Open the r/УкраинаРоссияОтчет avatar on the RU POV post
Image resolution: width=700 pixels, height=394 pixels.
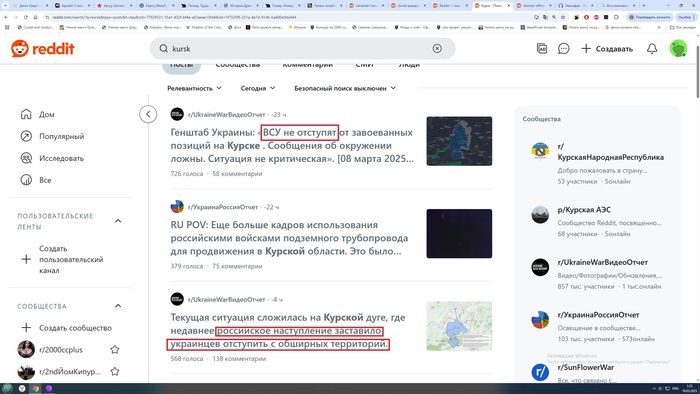click(x=177, y=207)
